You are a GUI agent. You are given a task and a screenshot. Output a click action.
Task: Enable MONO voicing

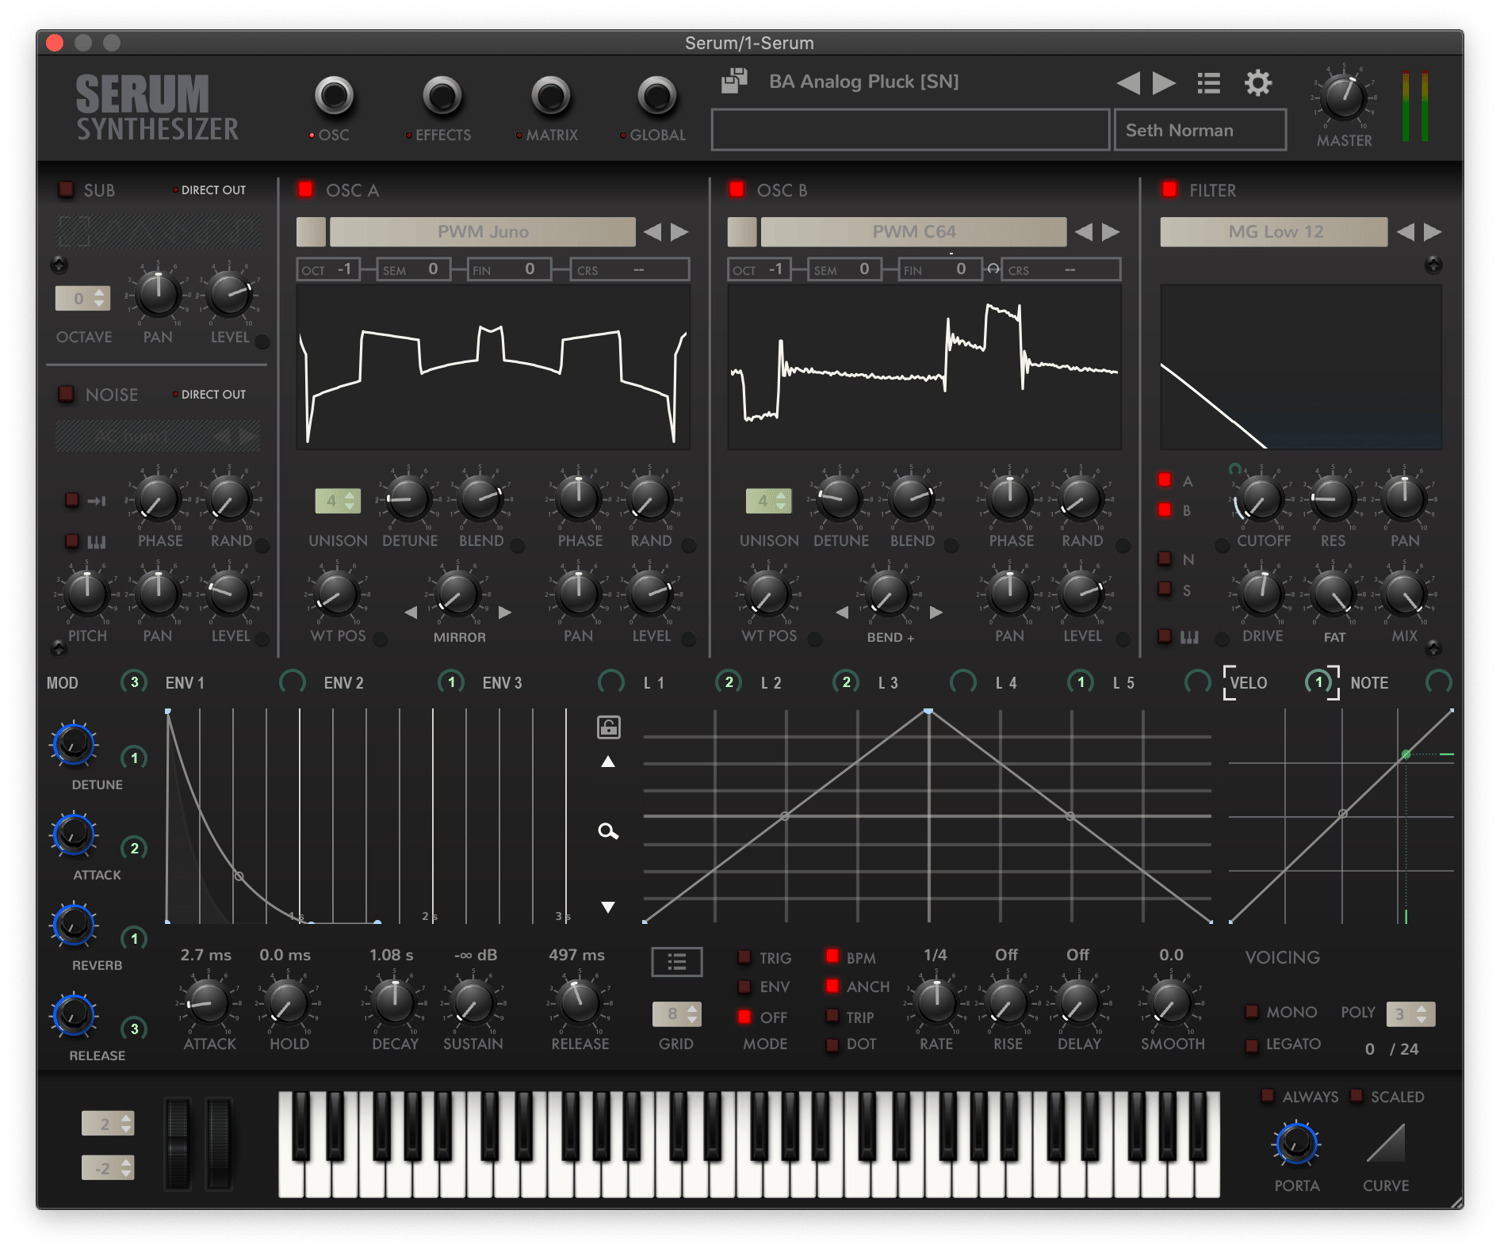1251,1012
